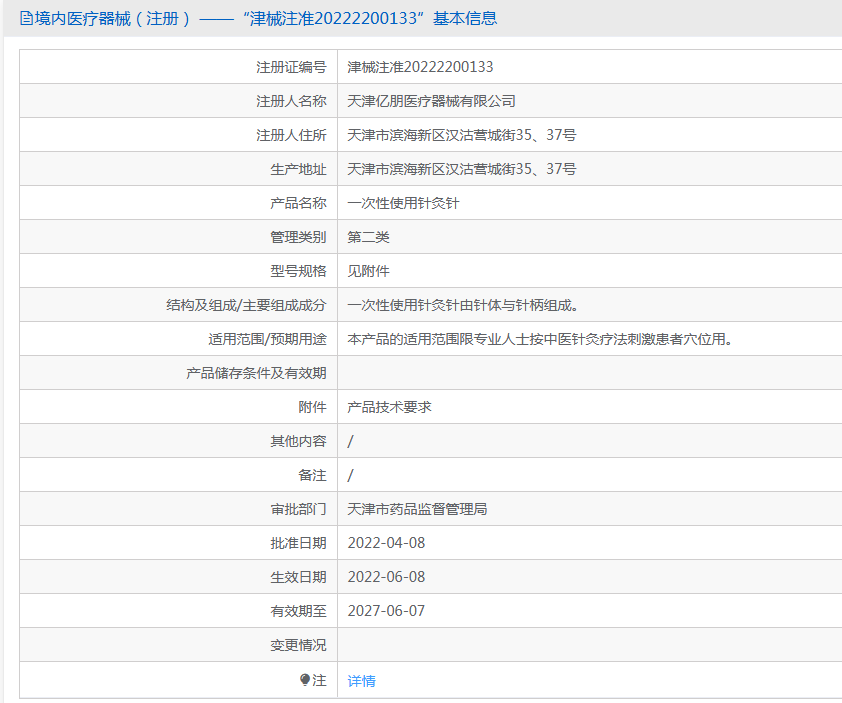Click the 其他内容 label
The image size is (842, 703).
pos(298,441)
